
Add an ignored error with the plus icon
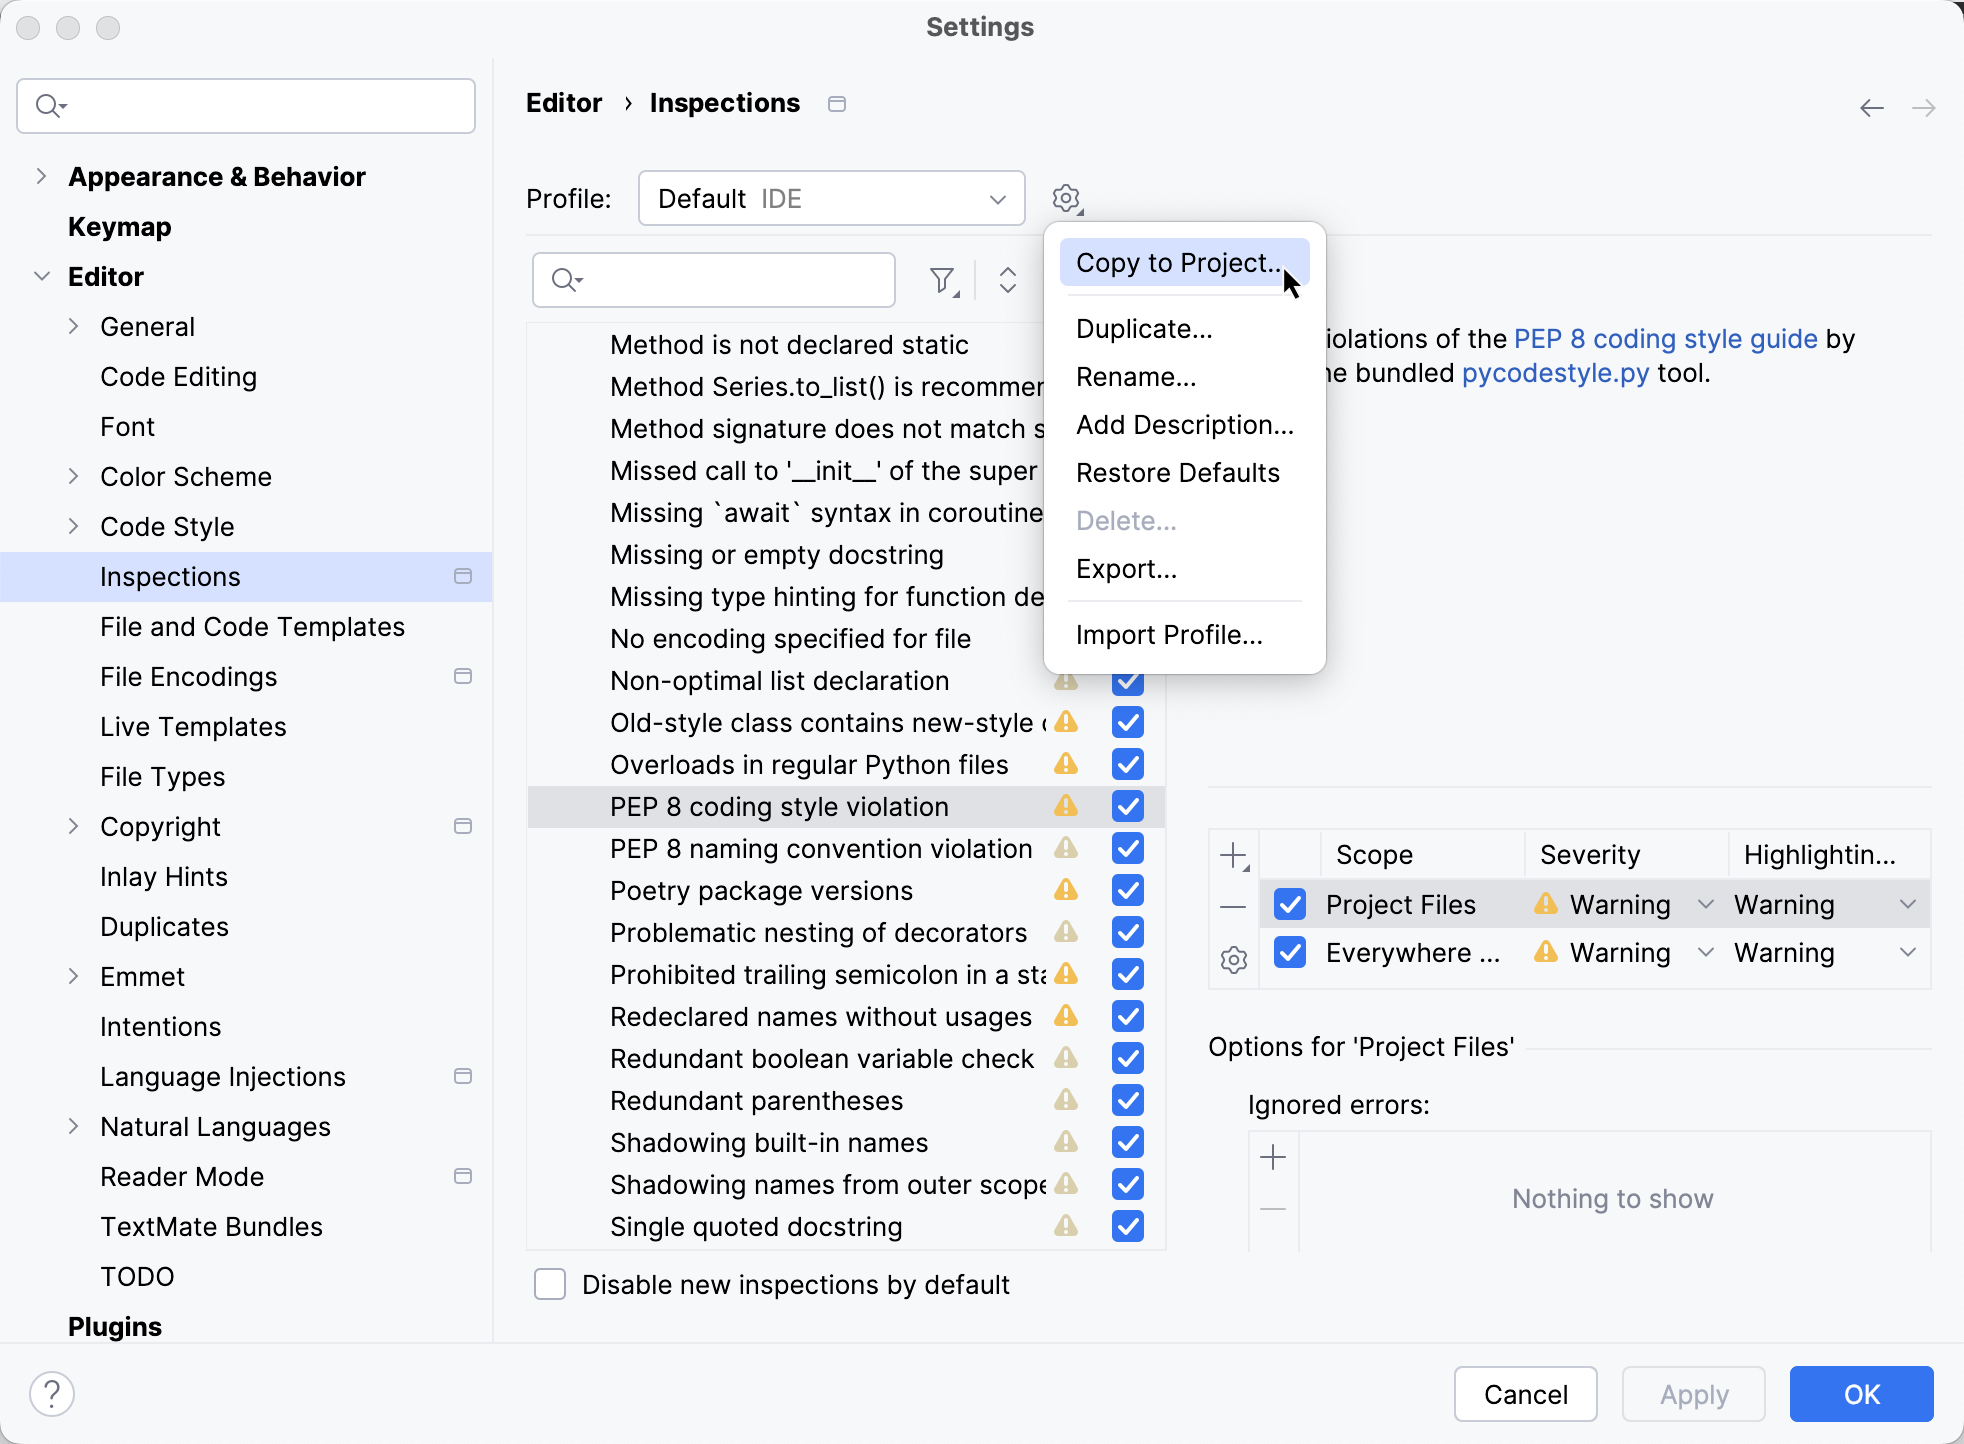1273,1157
